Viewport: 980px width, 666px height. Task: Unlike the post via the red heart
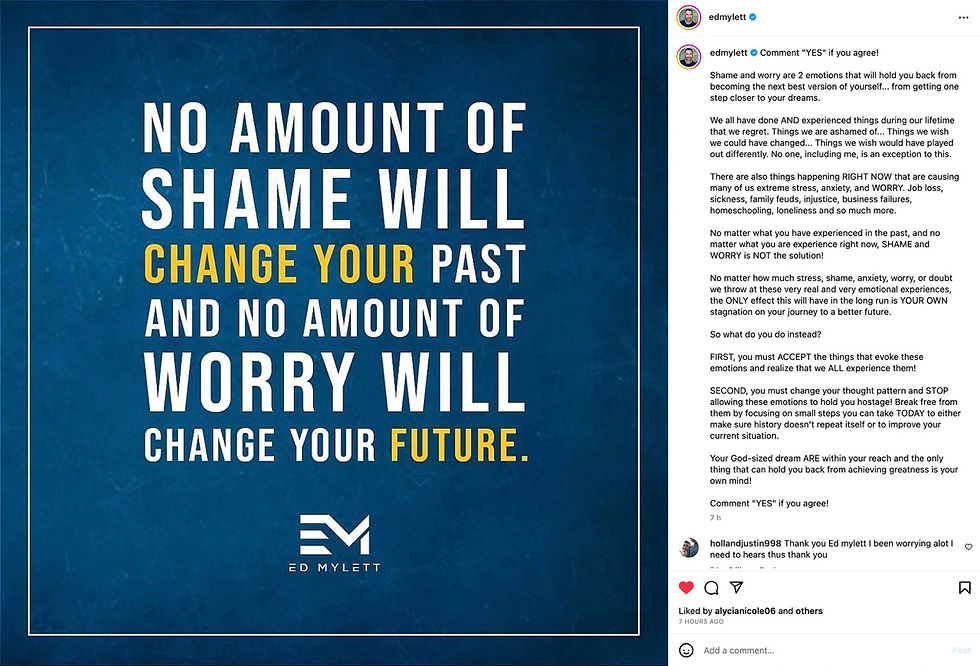pos(687,588)
